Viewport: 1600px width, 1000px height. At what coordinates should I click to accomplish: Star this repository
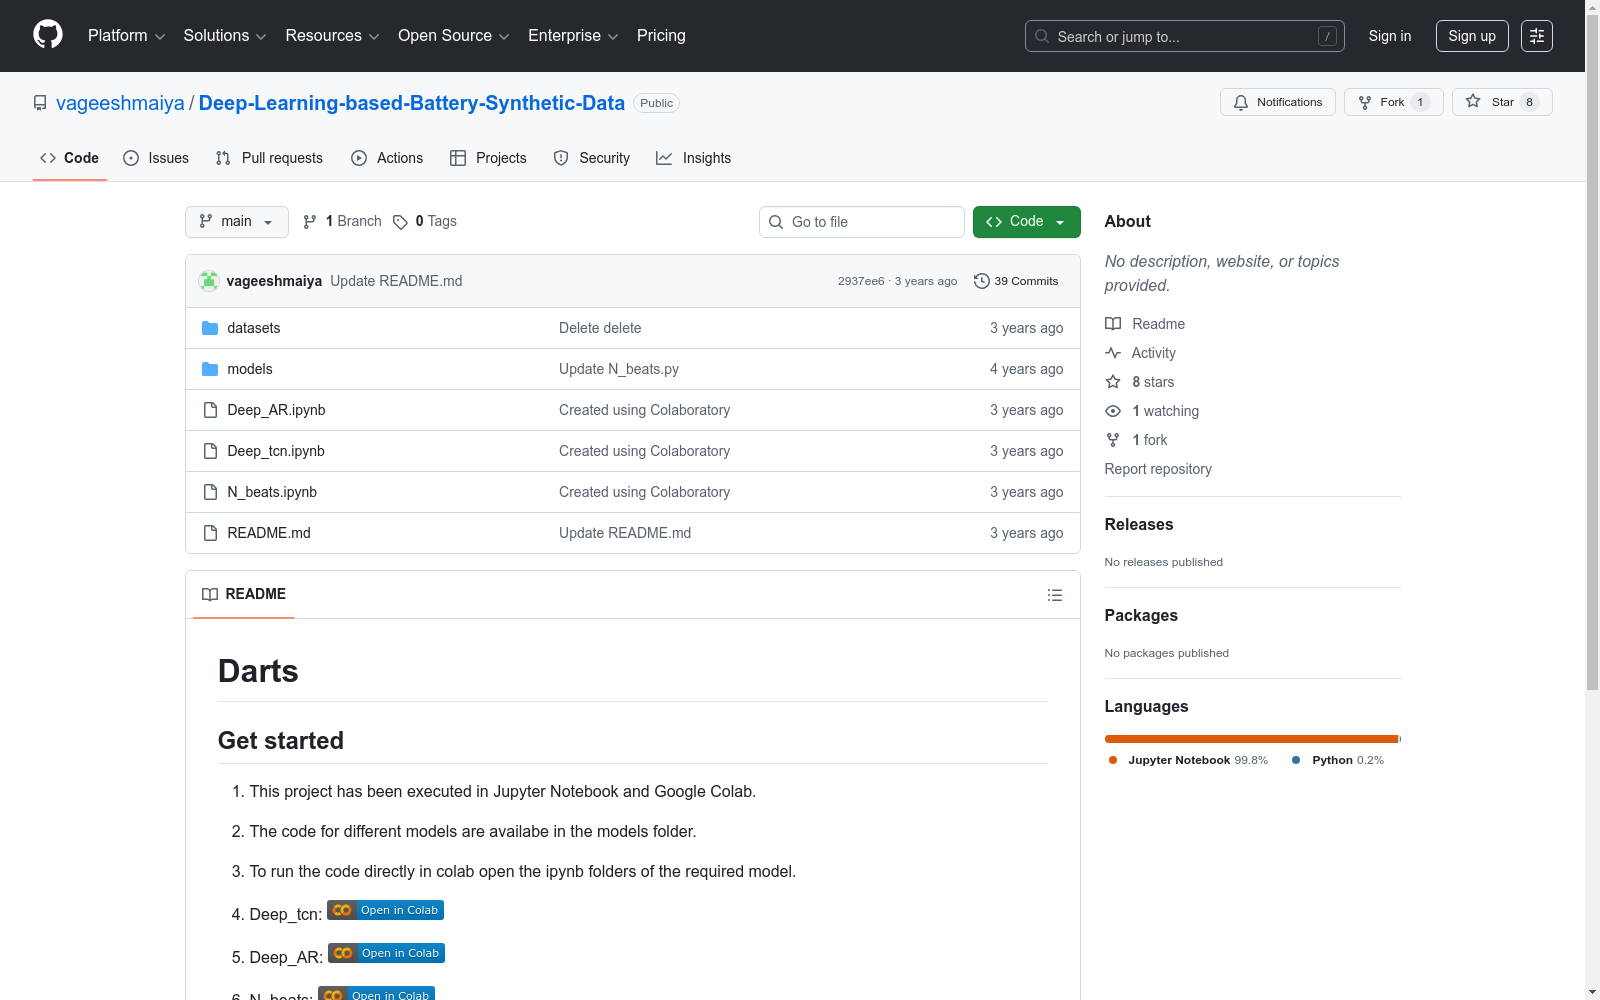pos(1502,102)
